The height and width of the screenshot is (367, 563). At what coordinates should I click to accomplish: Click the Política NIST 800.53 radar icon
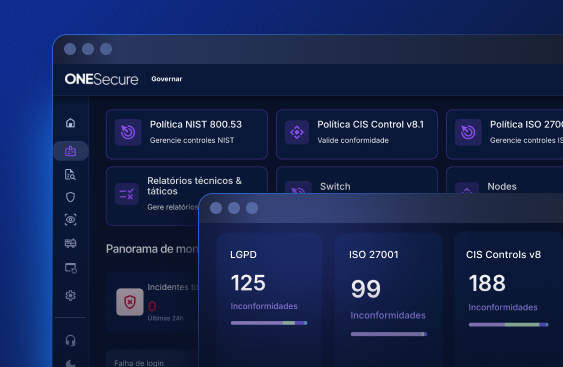click(128, 132)
